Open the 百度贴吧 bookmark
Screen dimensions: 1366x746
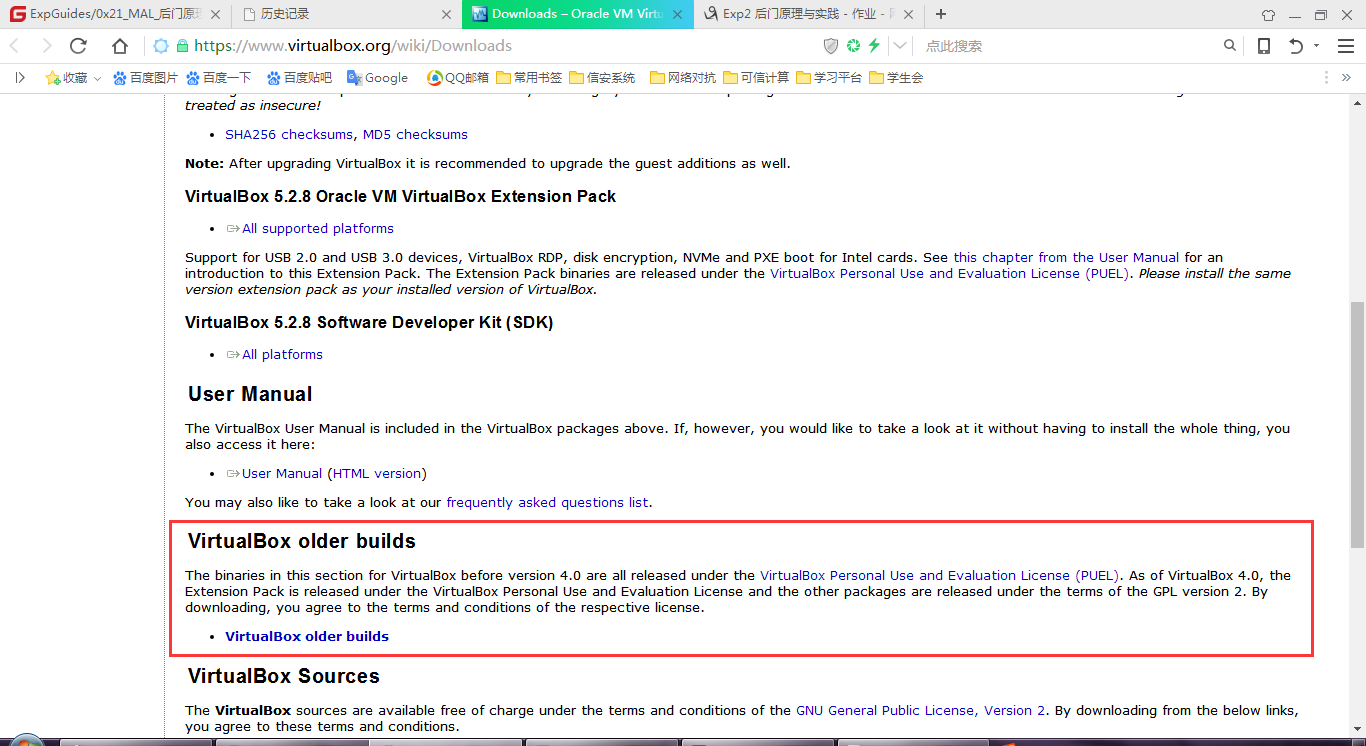tap(299, 77)
